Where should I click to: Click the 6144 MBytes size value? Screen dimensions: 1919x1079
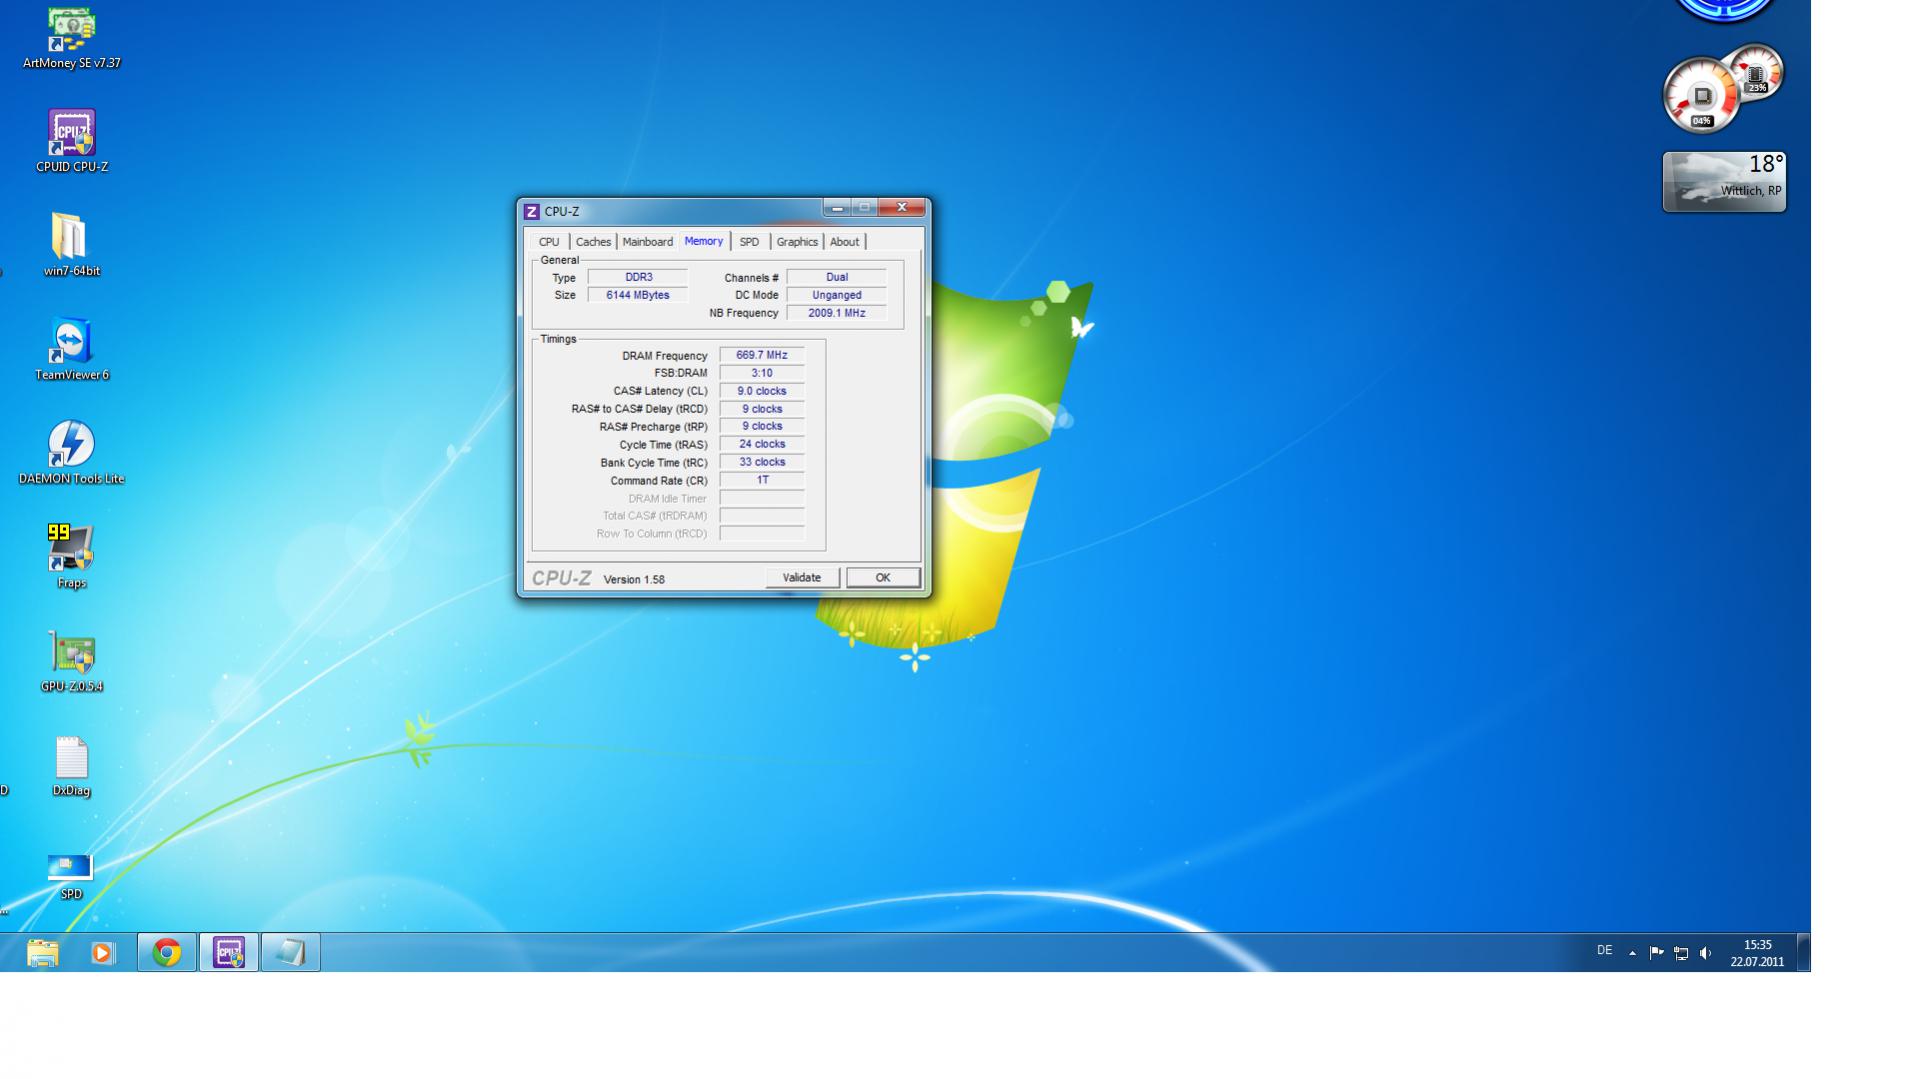pos(638,295)
